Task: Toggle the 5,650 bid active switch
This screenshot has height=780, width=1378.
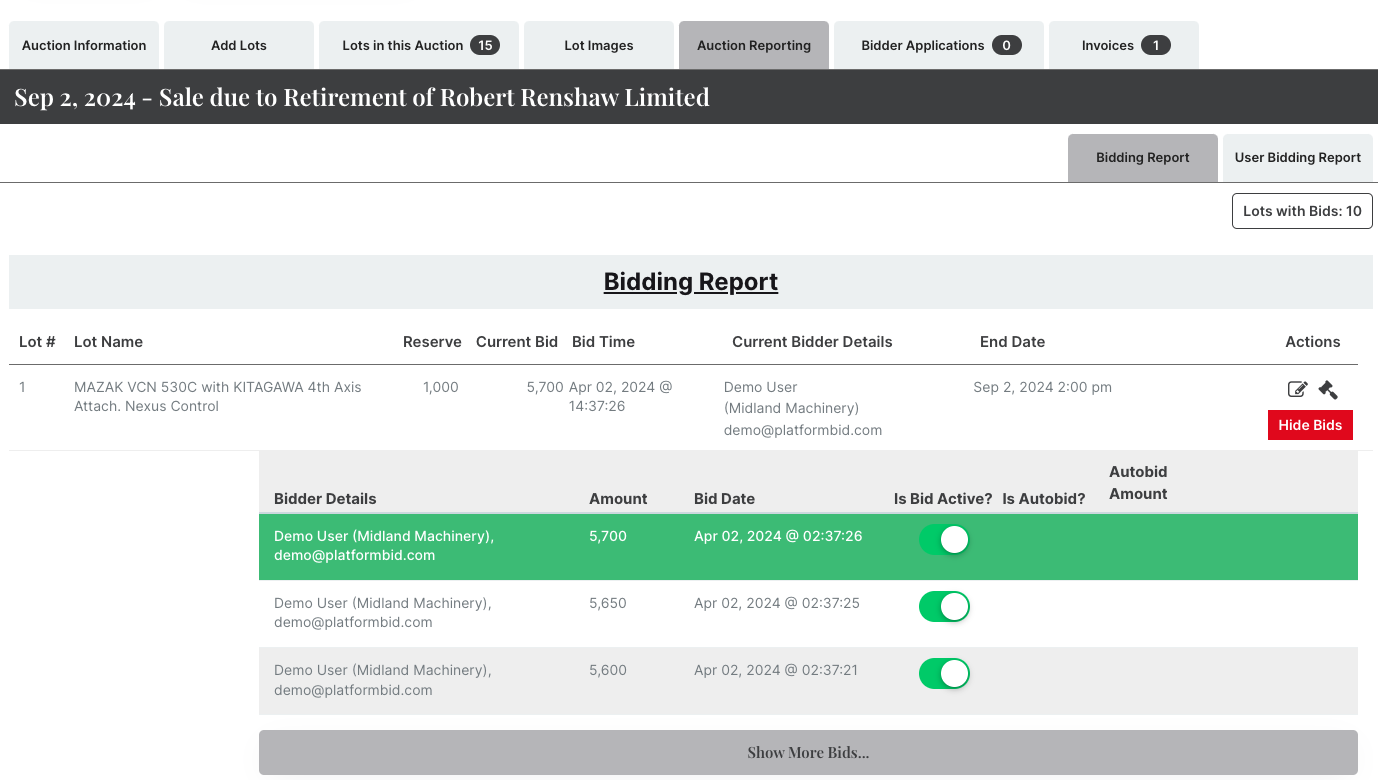Action: pos(944,607)
